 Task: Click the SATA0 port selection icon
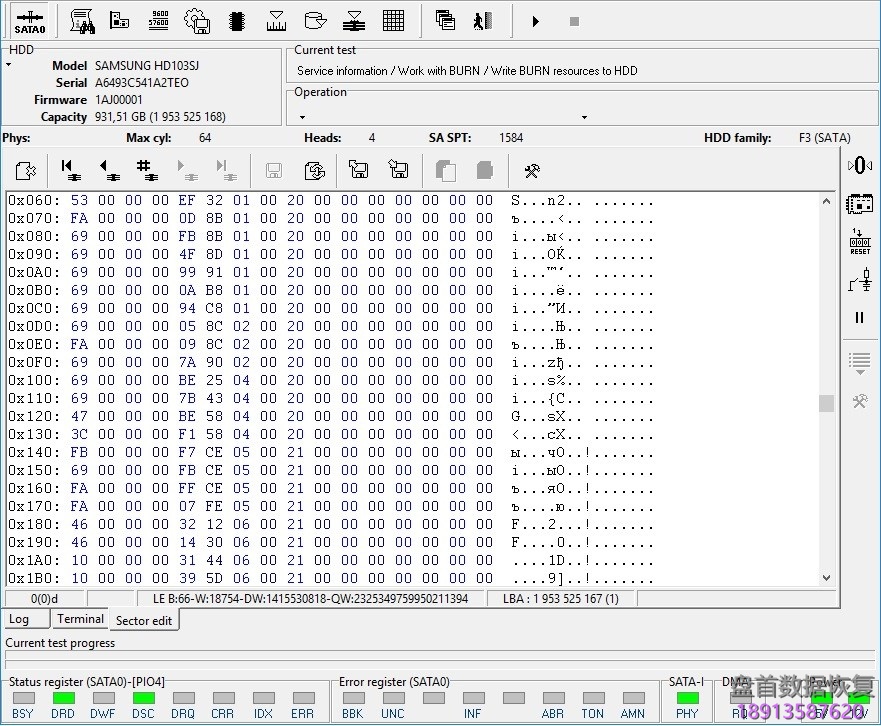pyautogui.click(x=29, y=20)
